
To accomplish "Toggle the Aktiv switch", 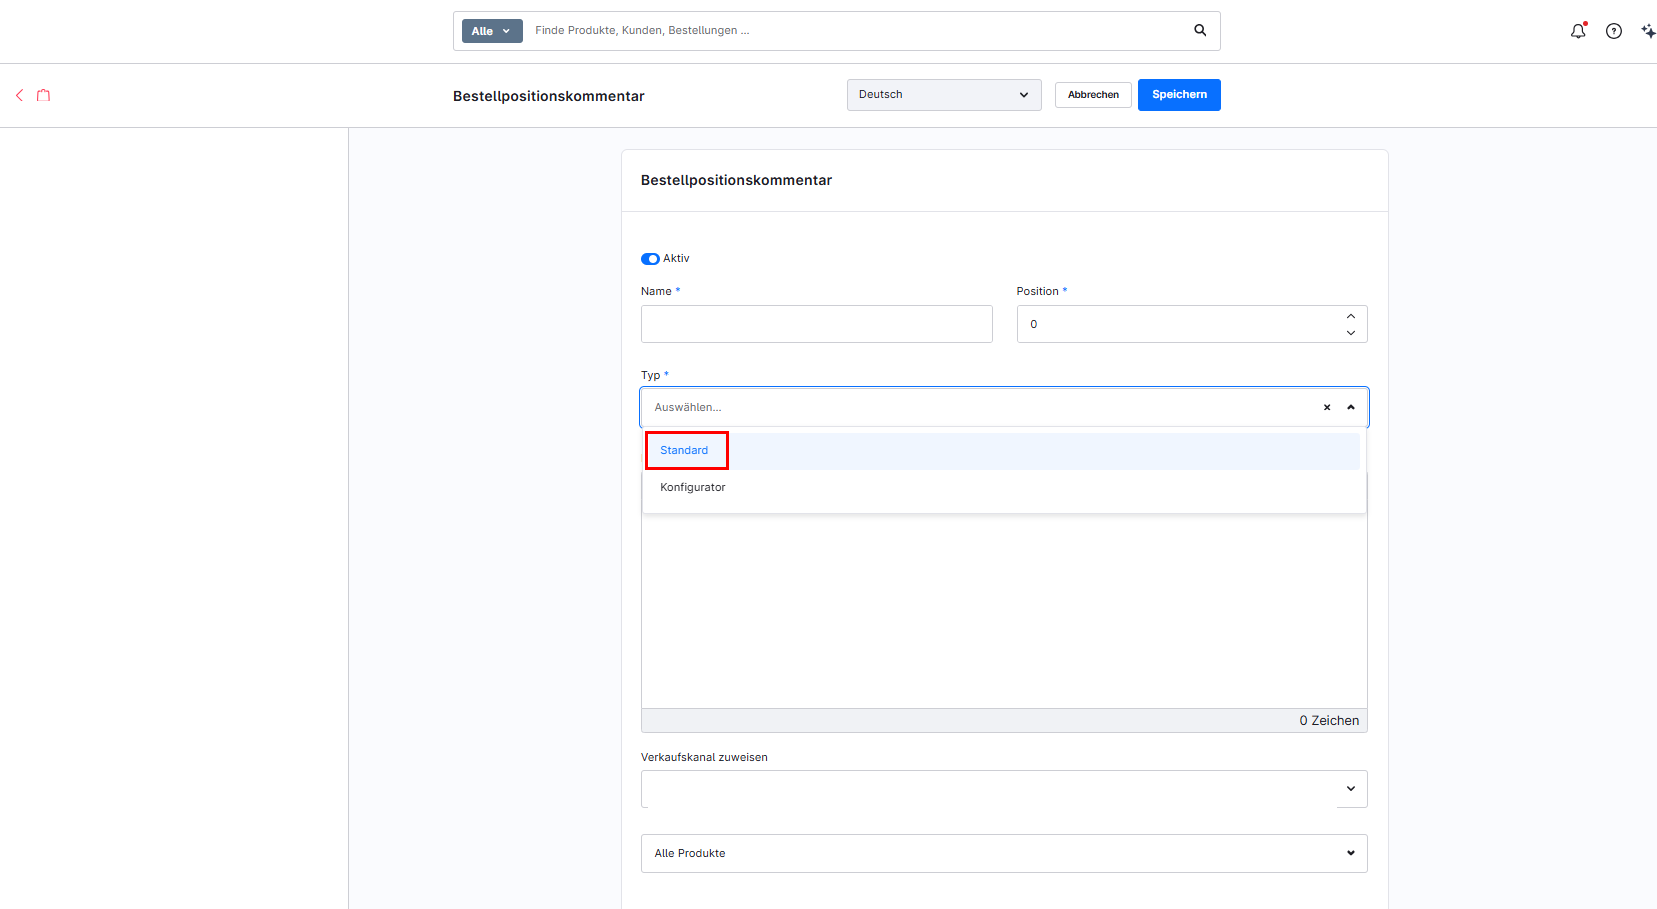I will coord(650,259).
